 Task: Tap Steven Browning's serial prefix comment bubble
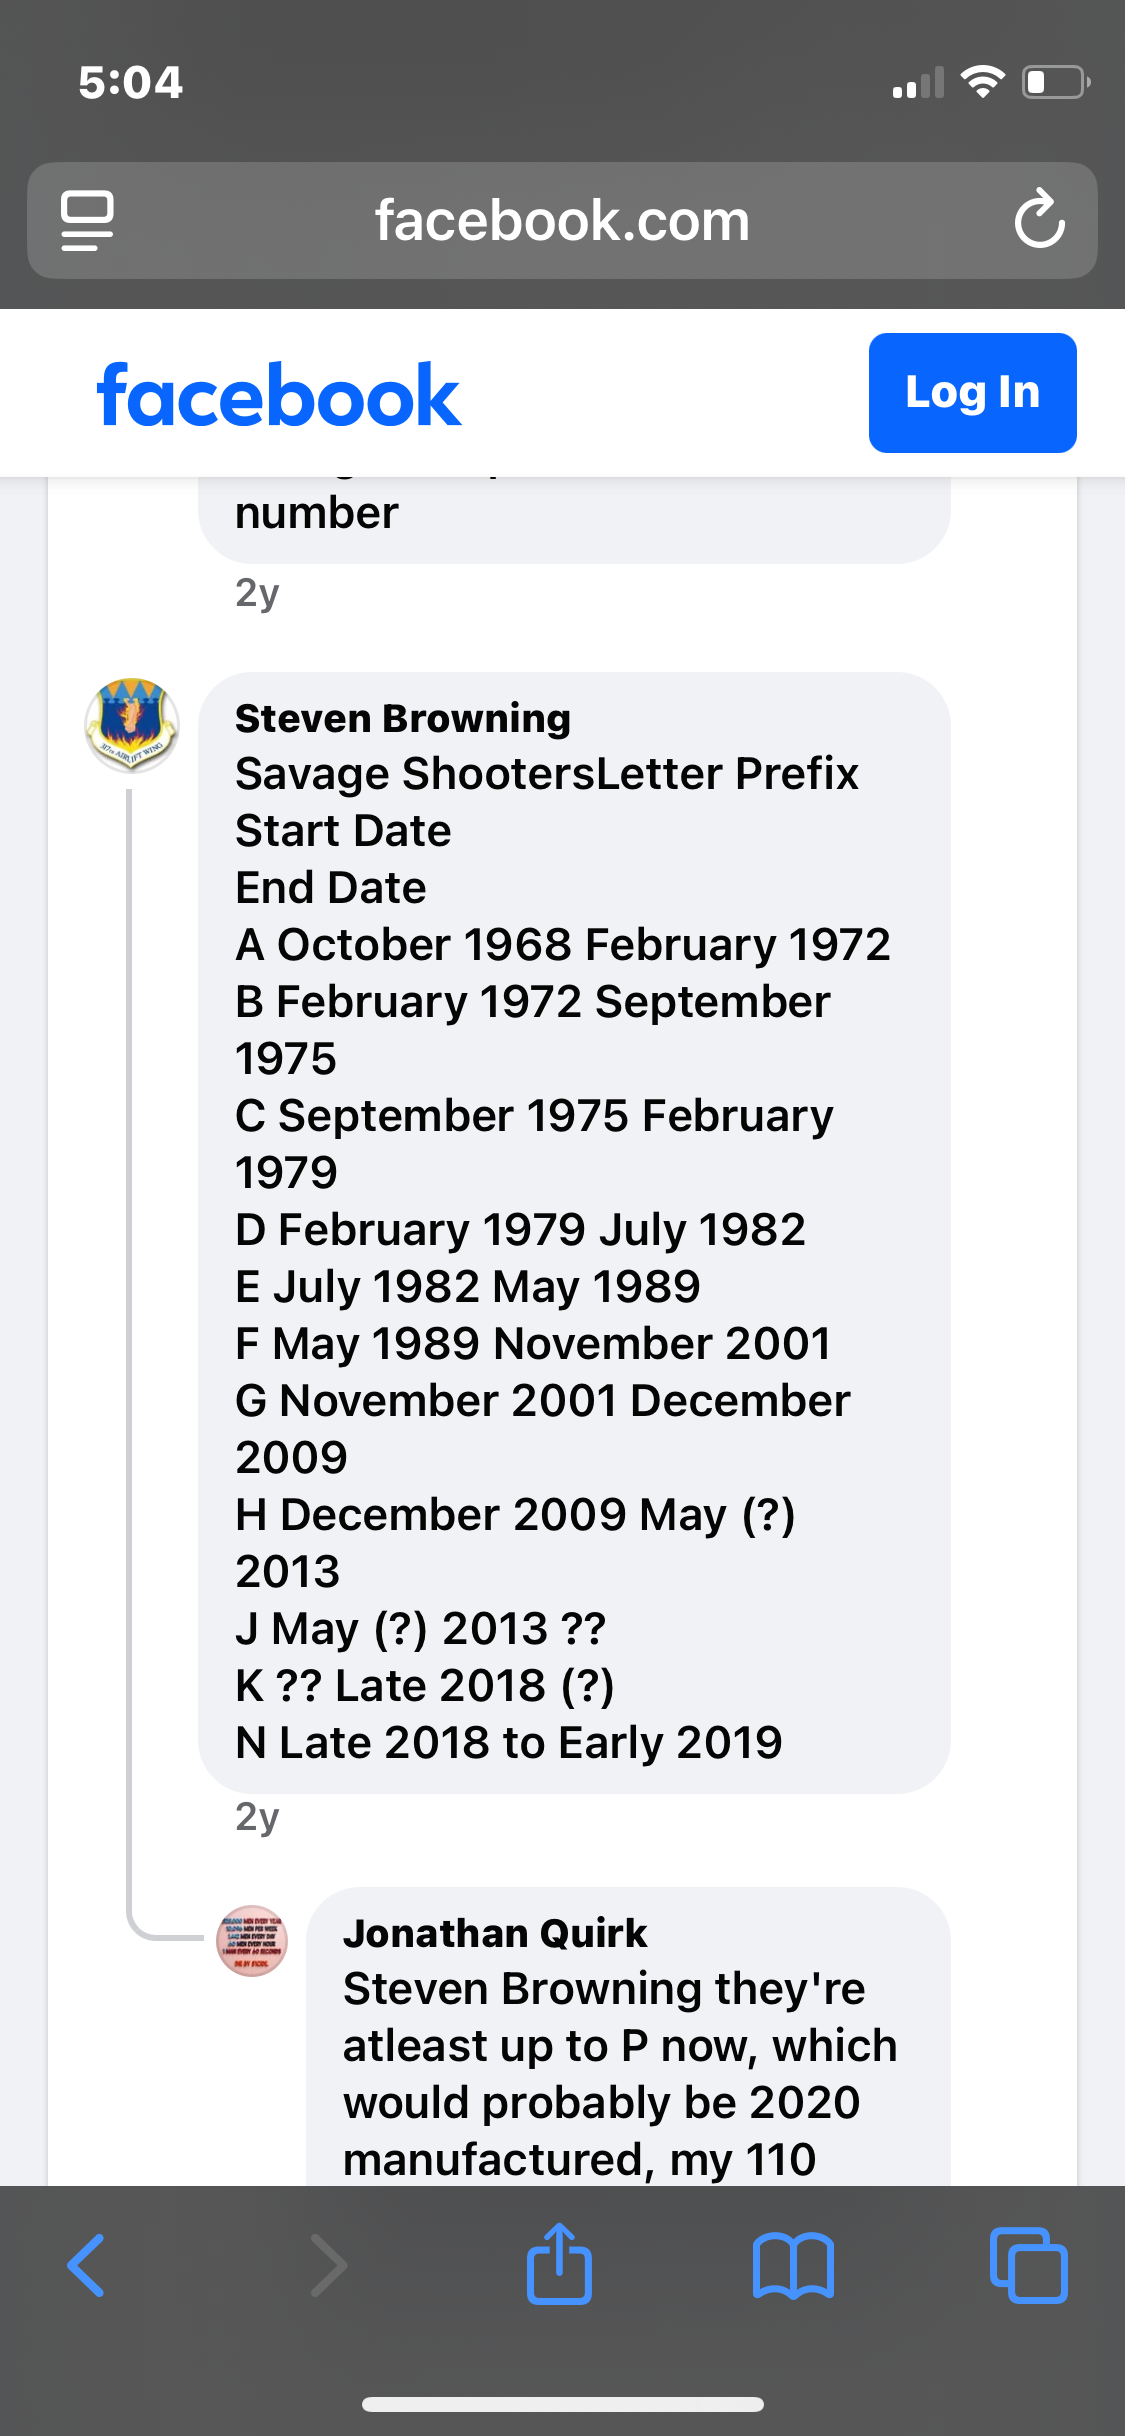[574, 1232]
